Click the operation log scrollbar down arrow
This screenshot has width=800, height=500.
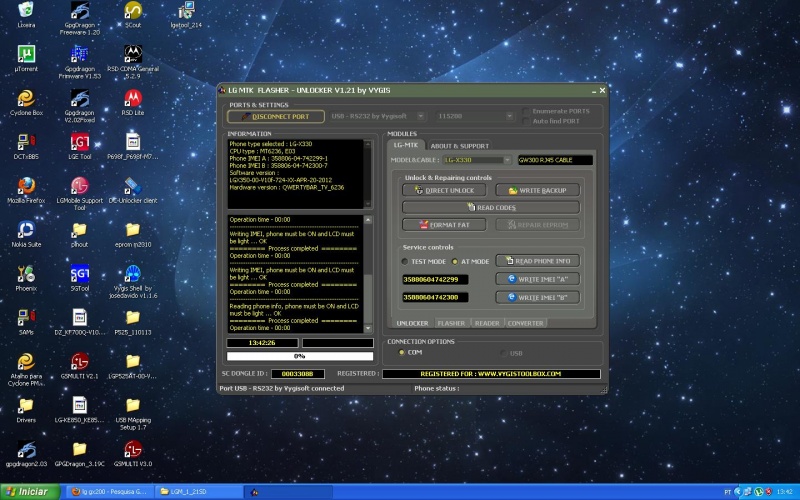coord(368,329)
